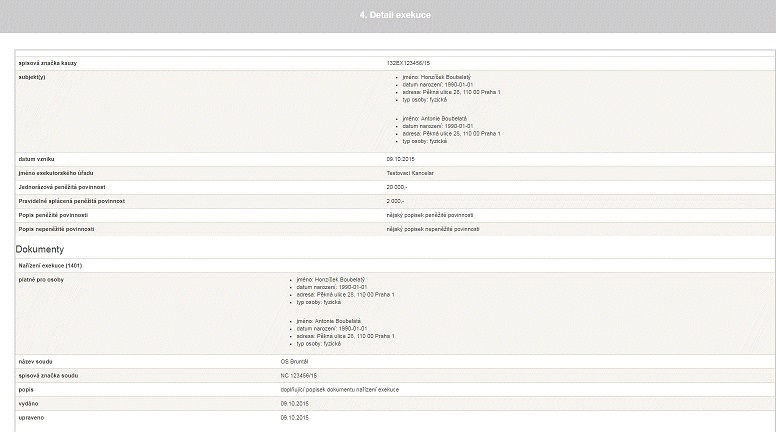Click court file number 'NC 123456/15'

point(301,374)
